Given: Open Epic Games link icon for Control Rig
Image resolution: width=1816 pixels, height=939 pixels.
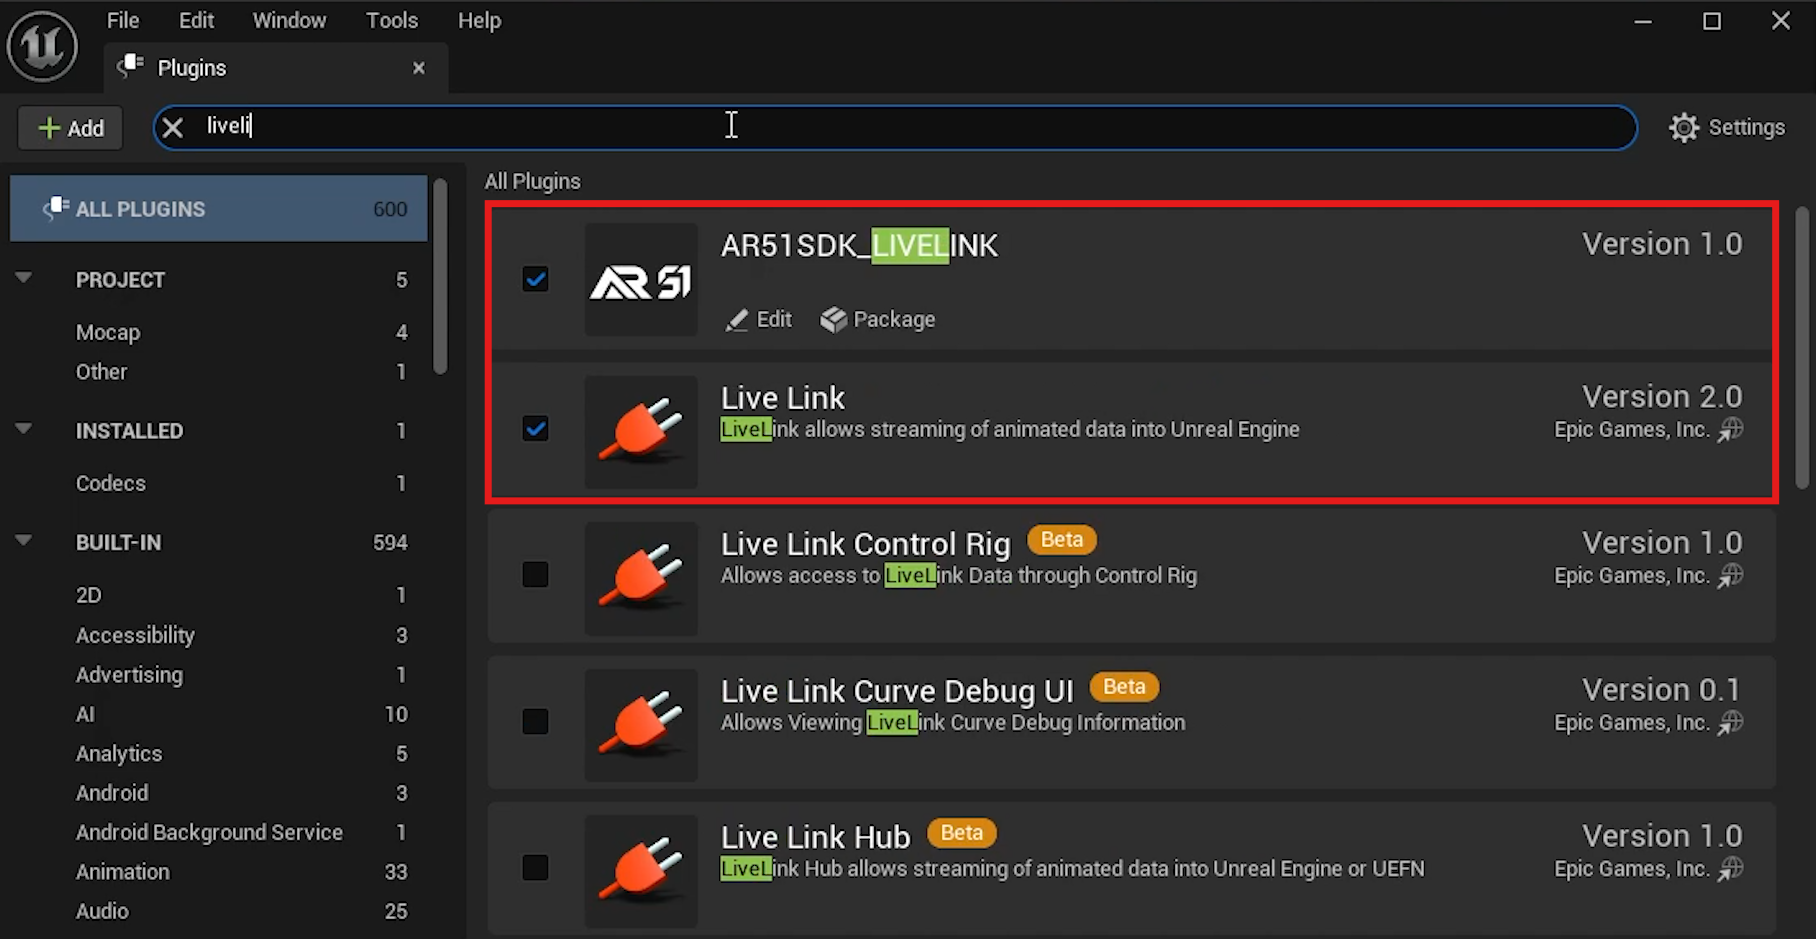Looking at the screenshot, I should 1731,576.
